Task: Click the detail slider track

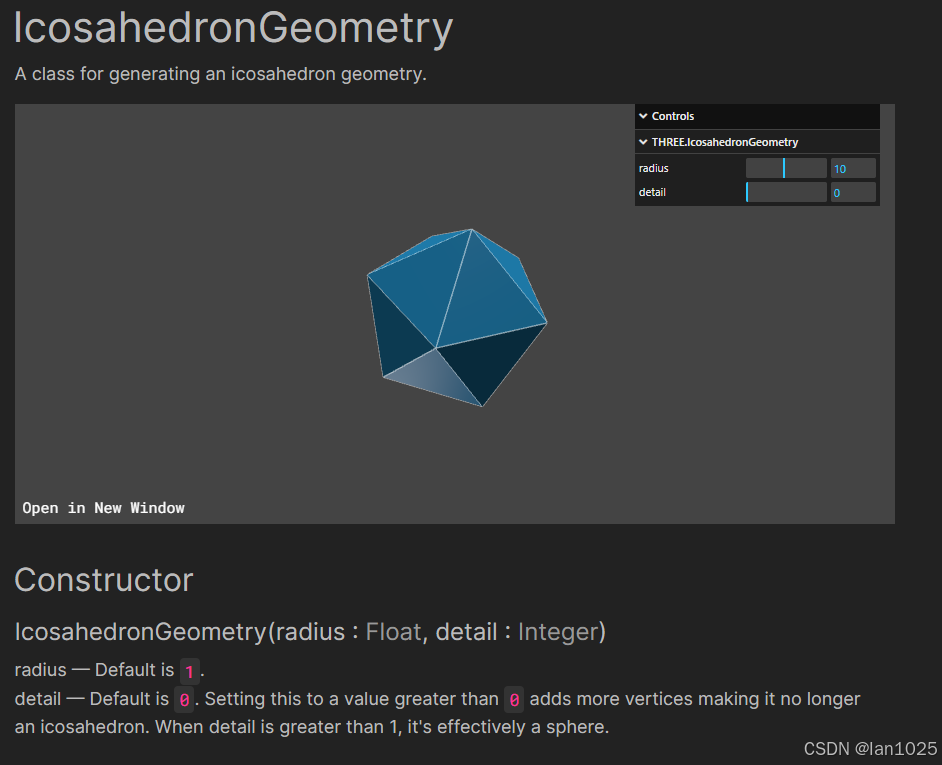Action: 786,191
